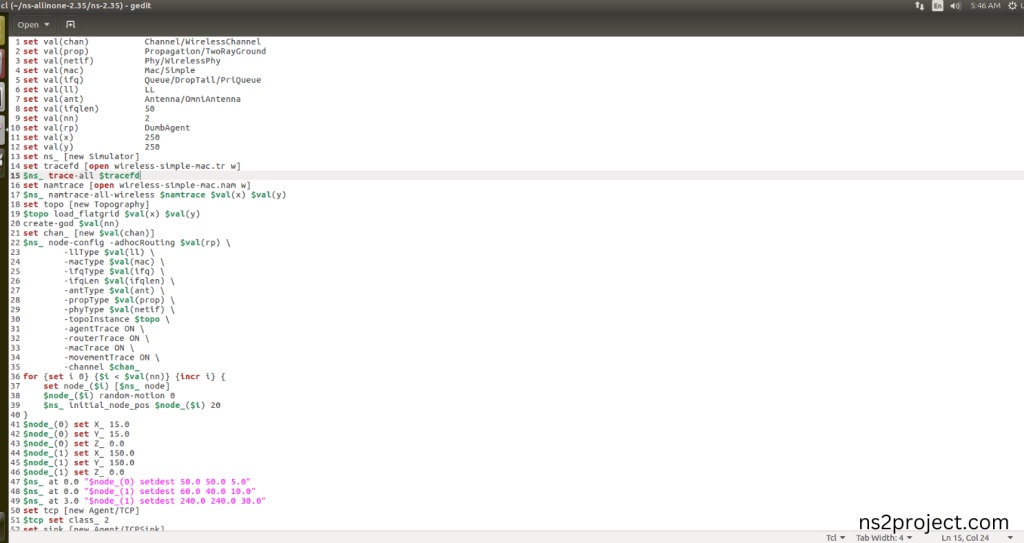1024x543 pixels.
Task: Click the '$topo load_flatgrid' line
Action: pyautogui.click(x=112, y=214)
